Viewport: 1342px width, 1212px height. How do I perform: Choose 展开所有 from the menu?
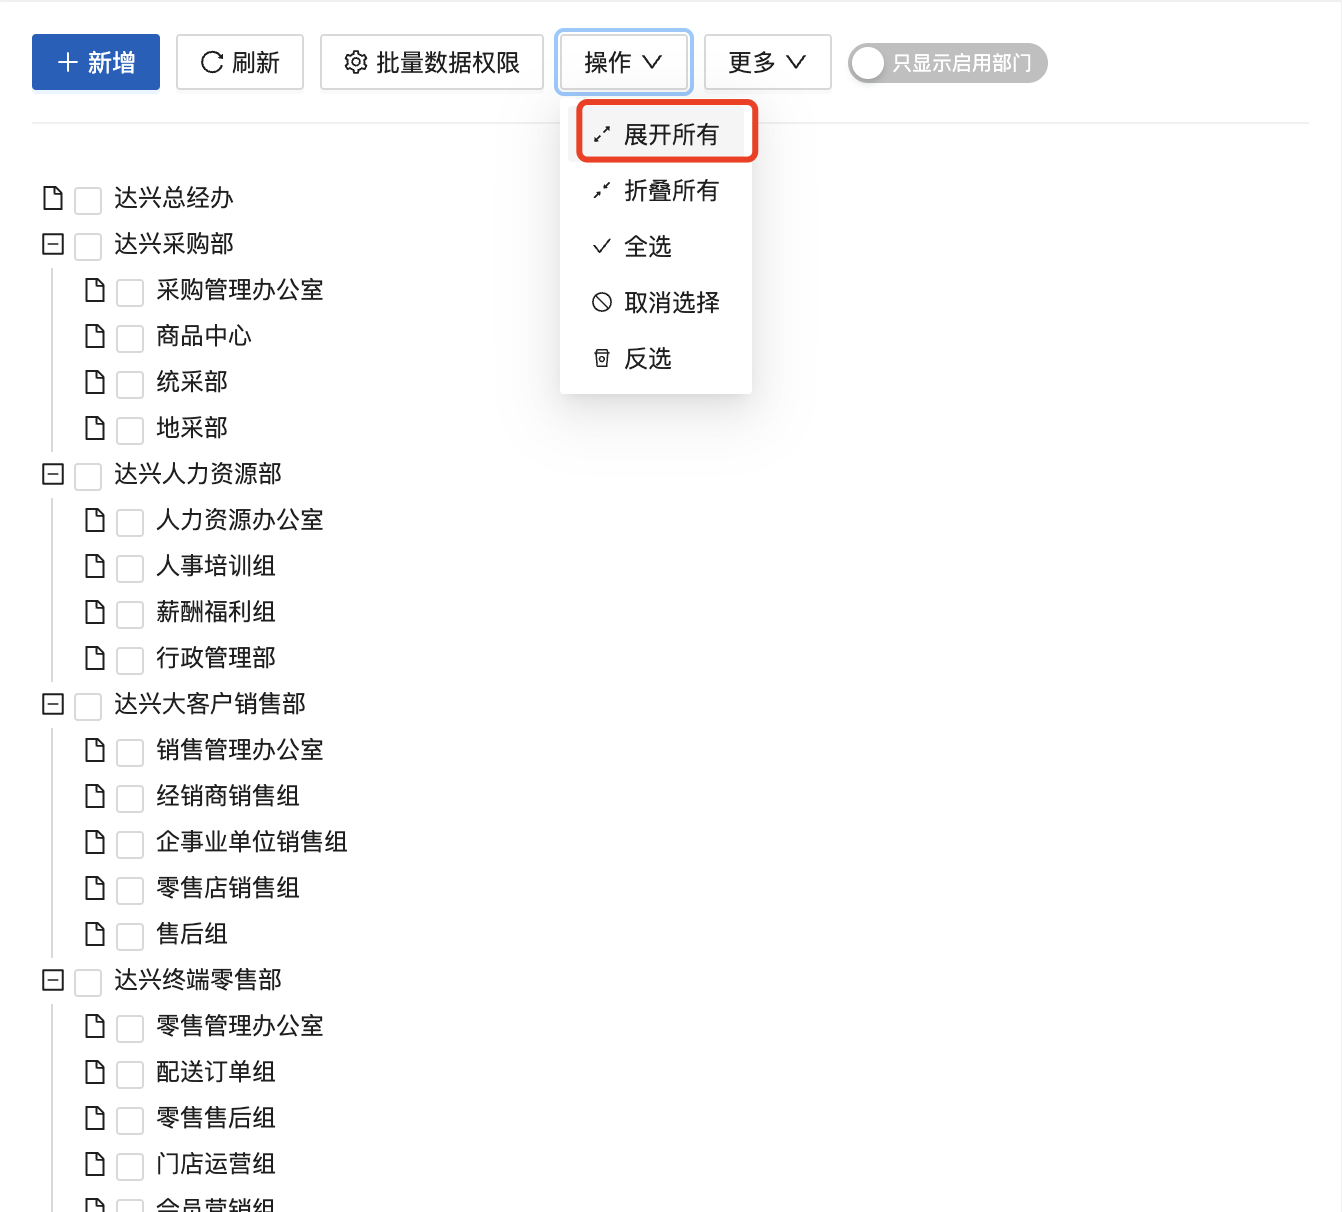[670, 134]
